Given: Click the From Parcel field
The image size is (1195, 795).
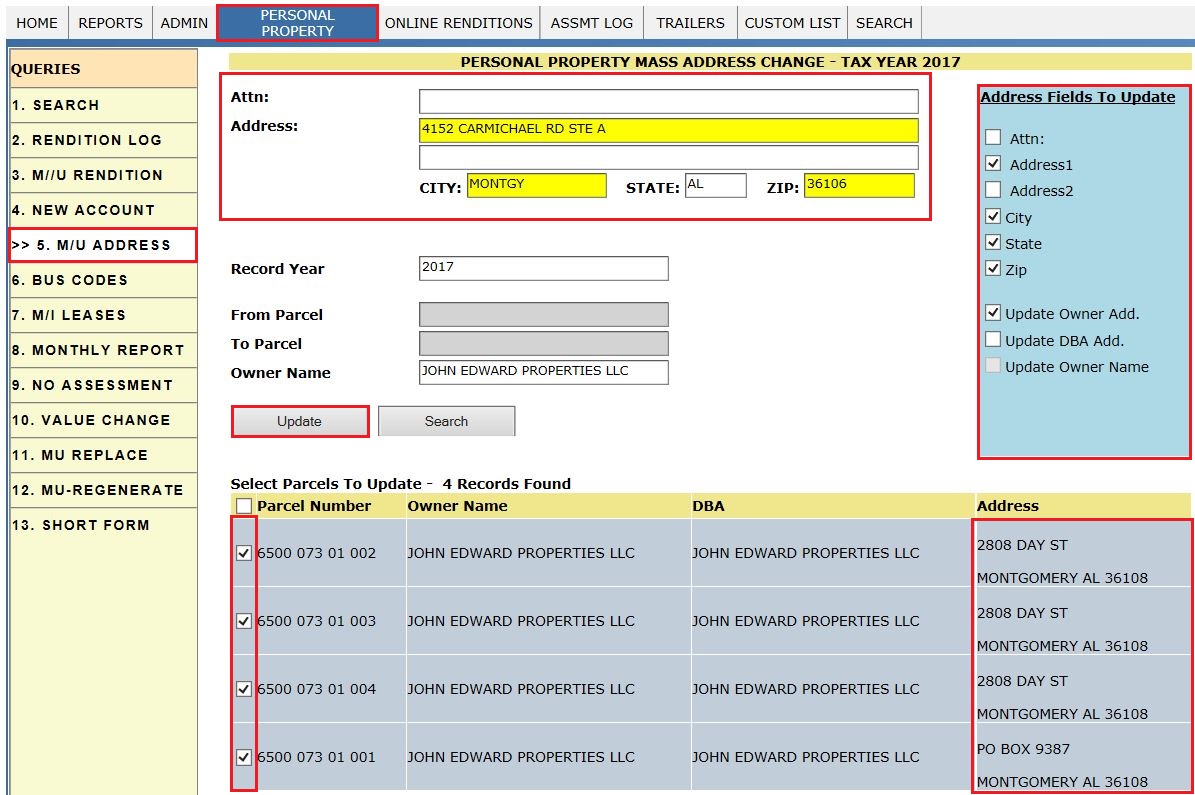Looking at the screenshot, I should click(x=543, y=314).
